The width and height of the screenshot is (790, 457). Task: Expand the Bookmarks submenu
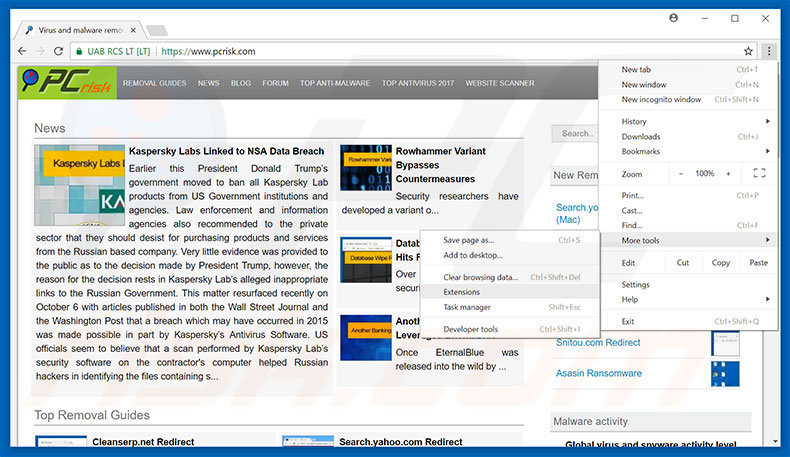point(688,151)
